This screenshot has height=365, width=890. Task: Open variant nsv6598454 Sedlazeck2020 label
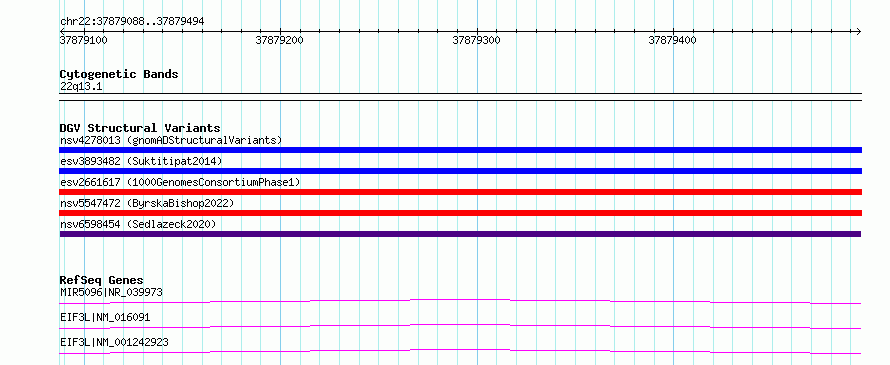[x=138, y=224]
